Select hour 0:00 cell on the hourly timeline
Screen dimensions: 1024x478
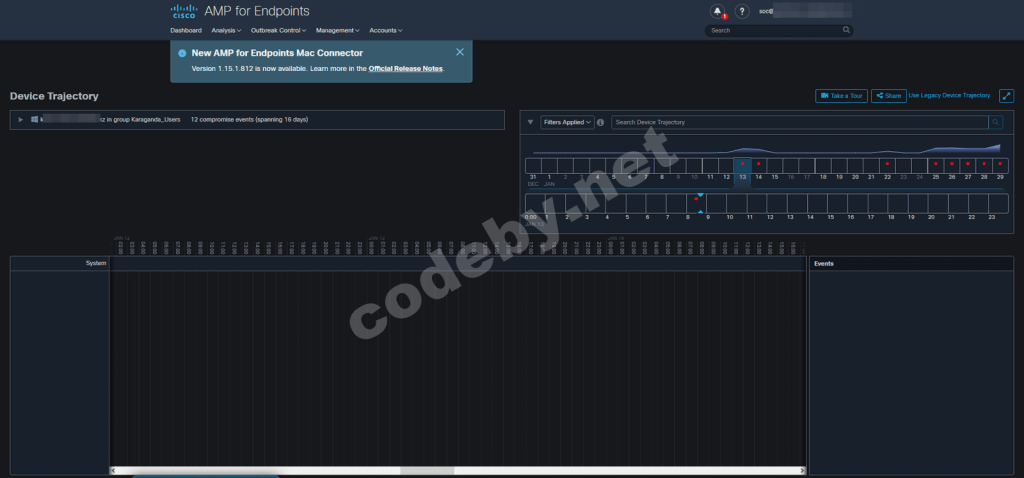tap(536, 203)
